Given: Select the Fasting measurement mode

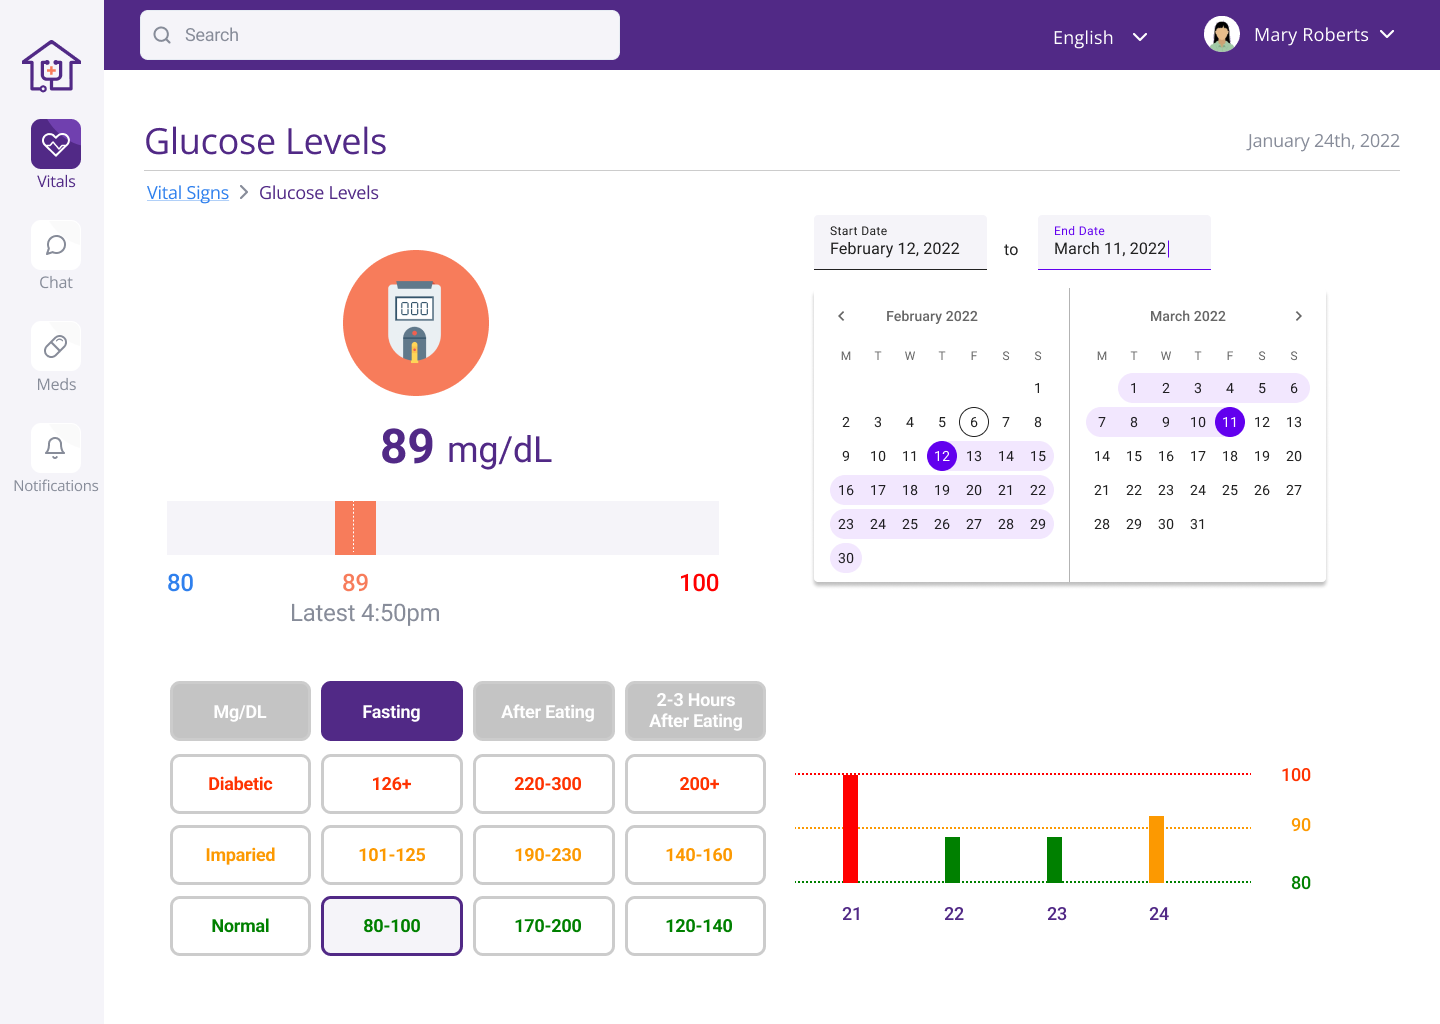Looking at the screenshot, I should (x=391, y=711).
